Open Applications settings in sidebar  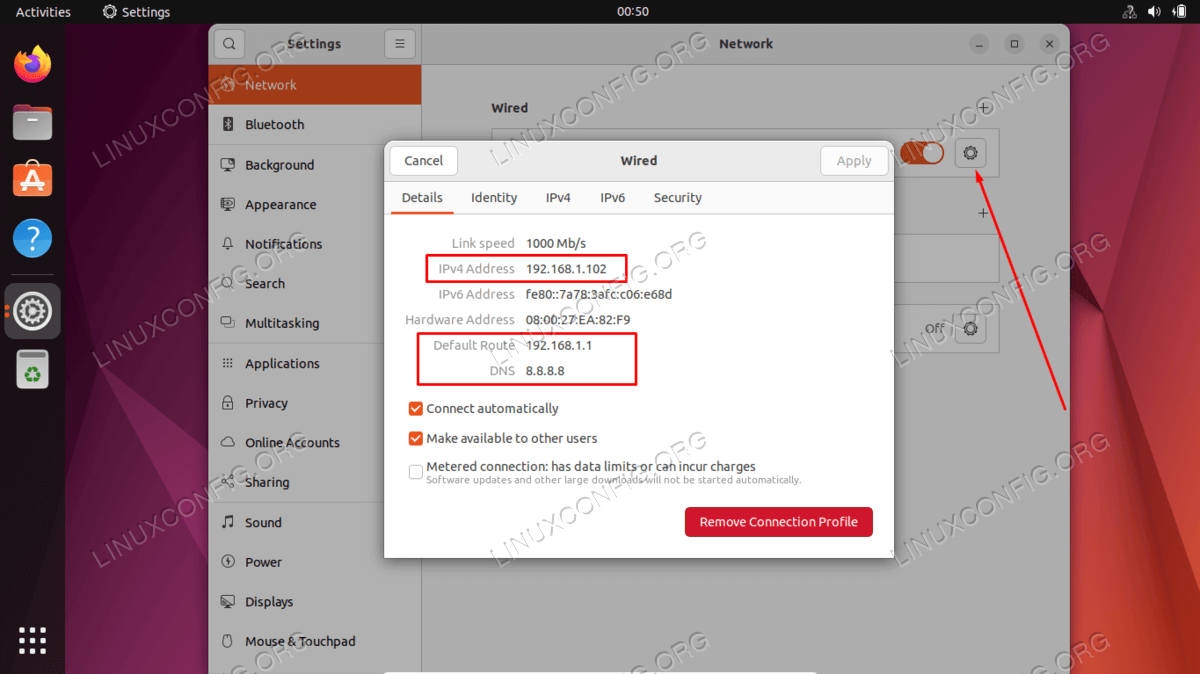[314, 363]
